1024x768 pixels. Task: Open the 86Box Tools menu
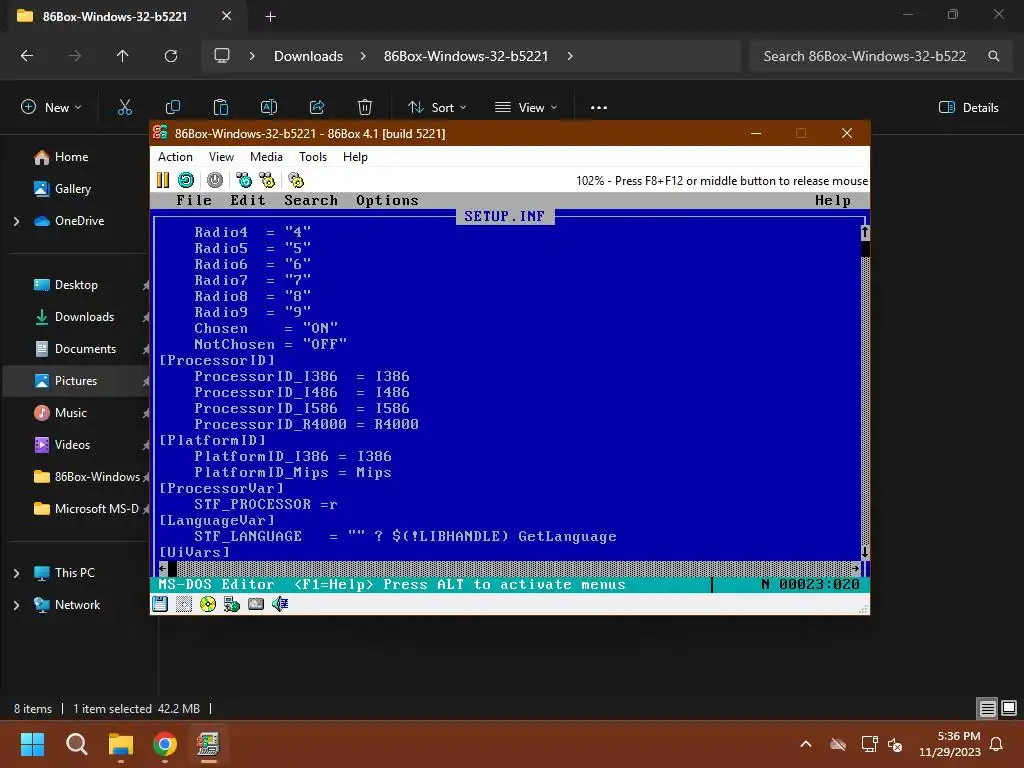coord(313,157)
